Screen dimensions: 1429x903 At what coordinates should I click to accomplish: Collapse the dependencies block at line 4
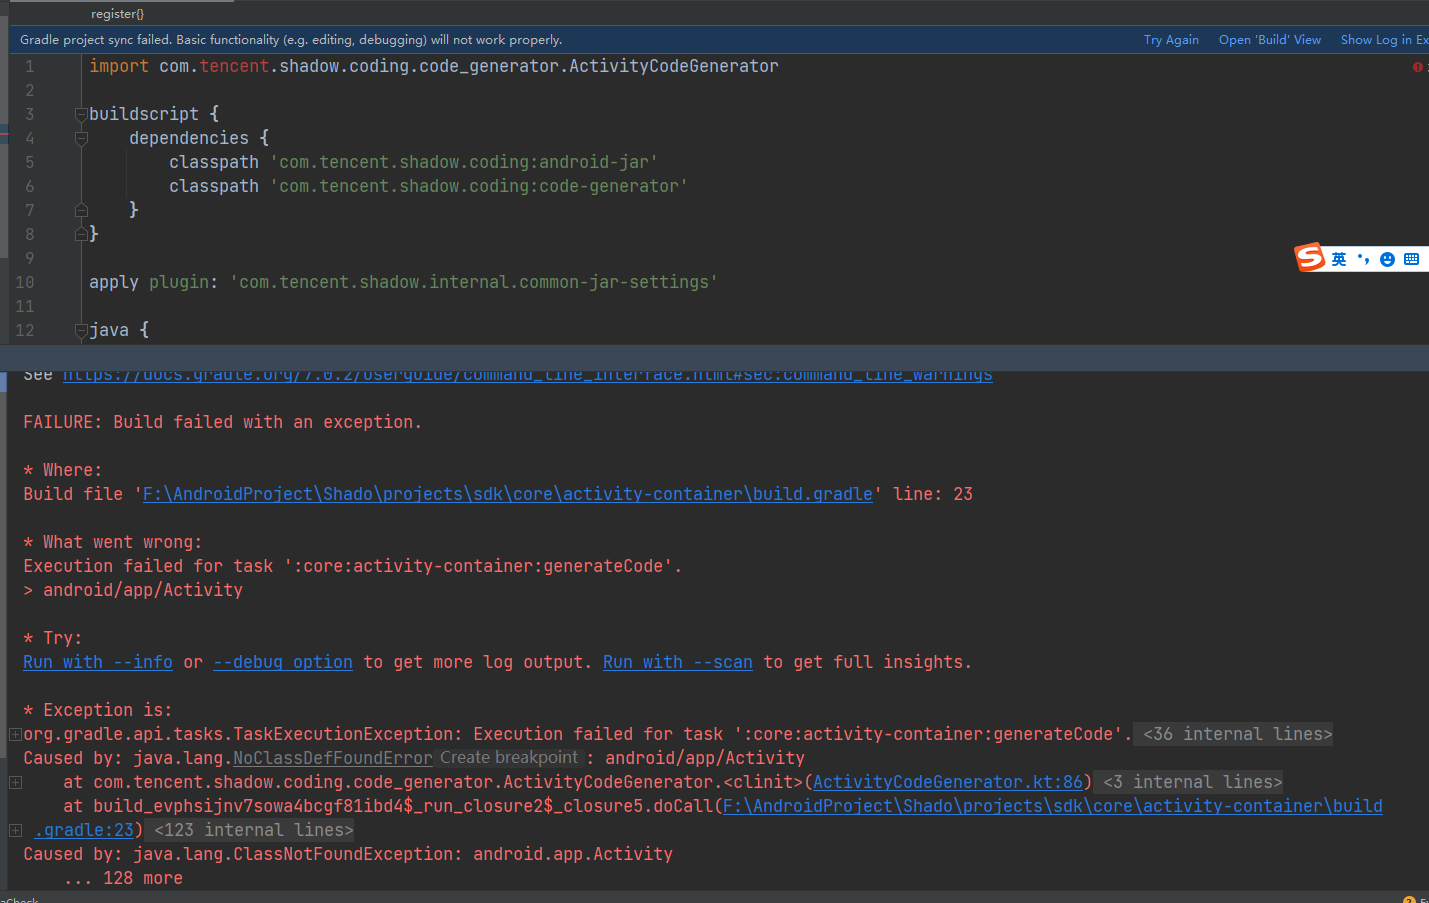(80, 137)
